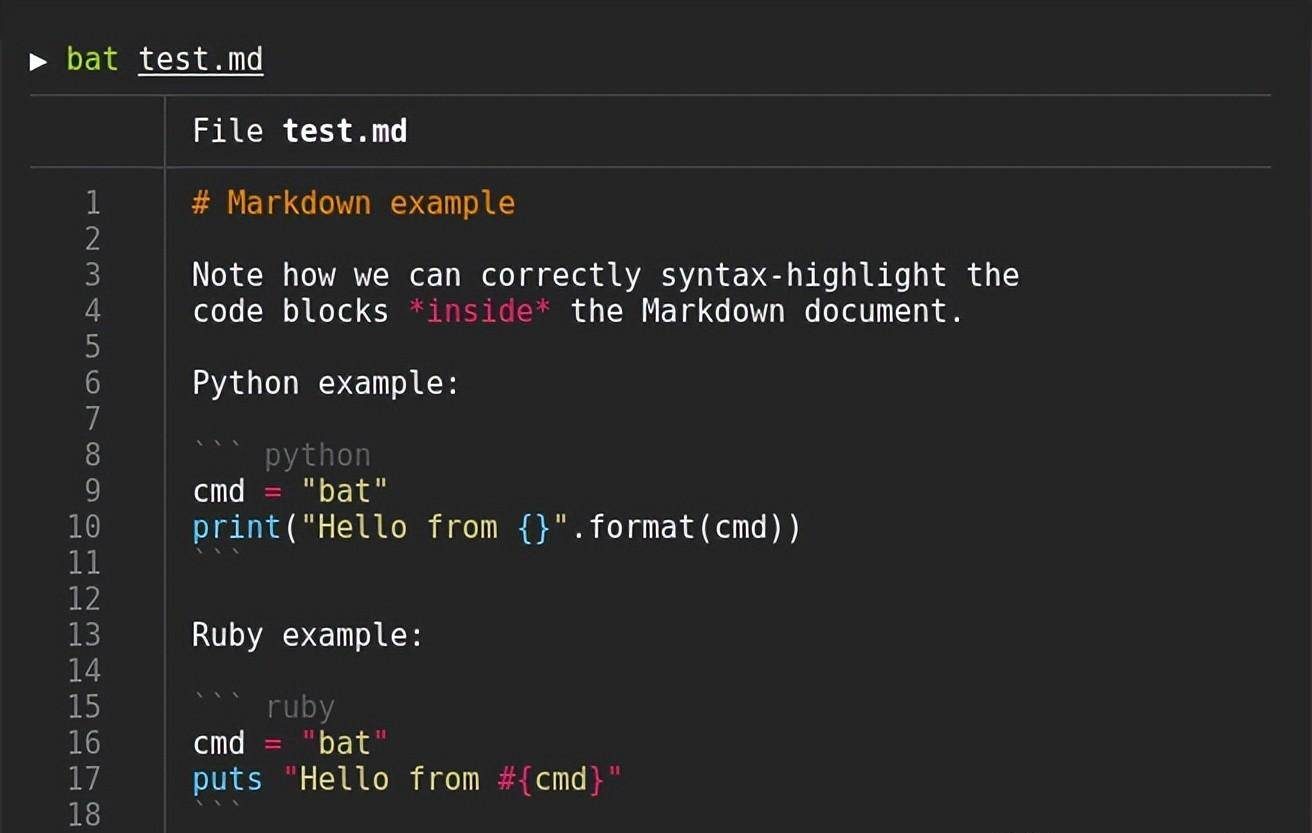Click line number 4 in gutter
Image resolution: width=1312 pixels, height=833 pixels.
(92, 311)
